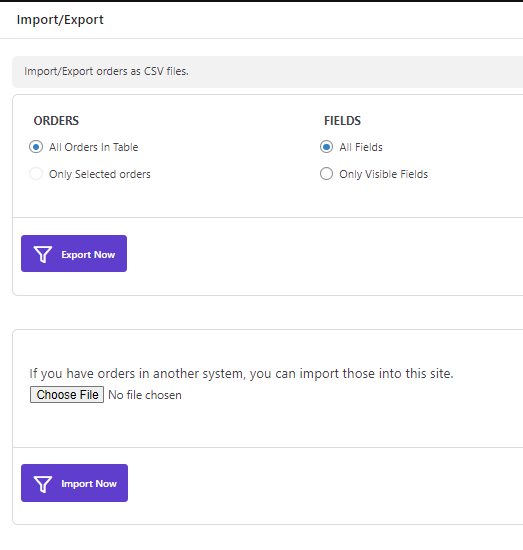Click the All Orders In Table label
Screen dimensions: 523x550
click(94, 147)
